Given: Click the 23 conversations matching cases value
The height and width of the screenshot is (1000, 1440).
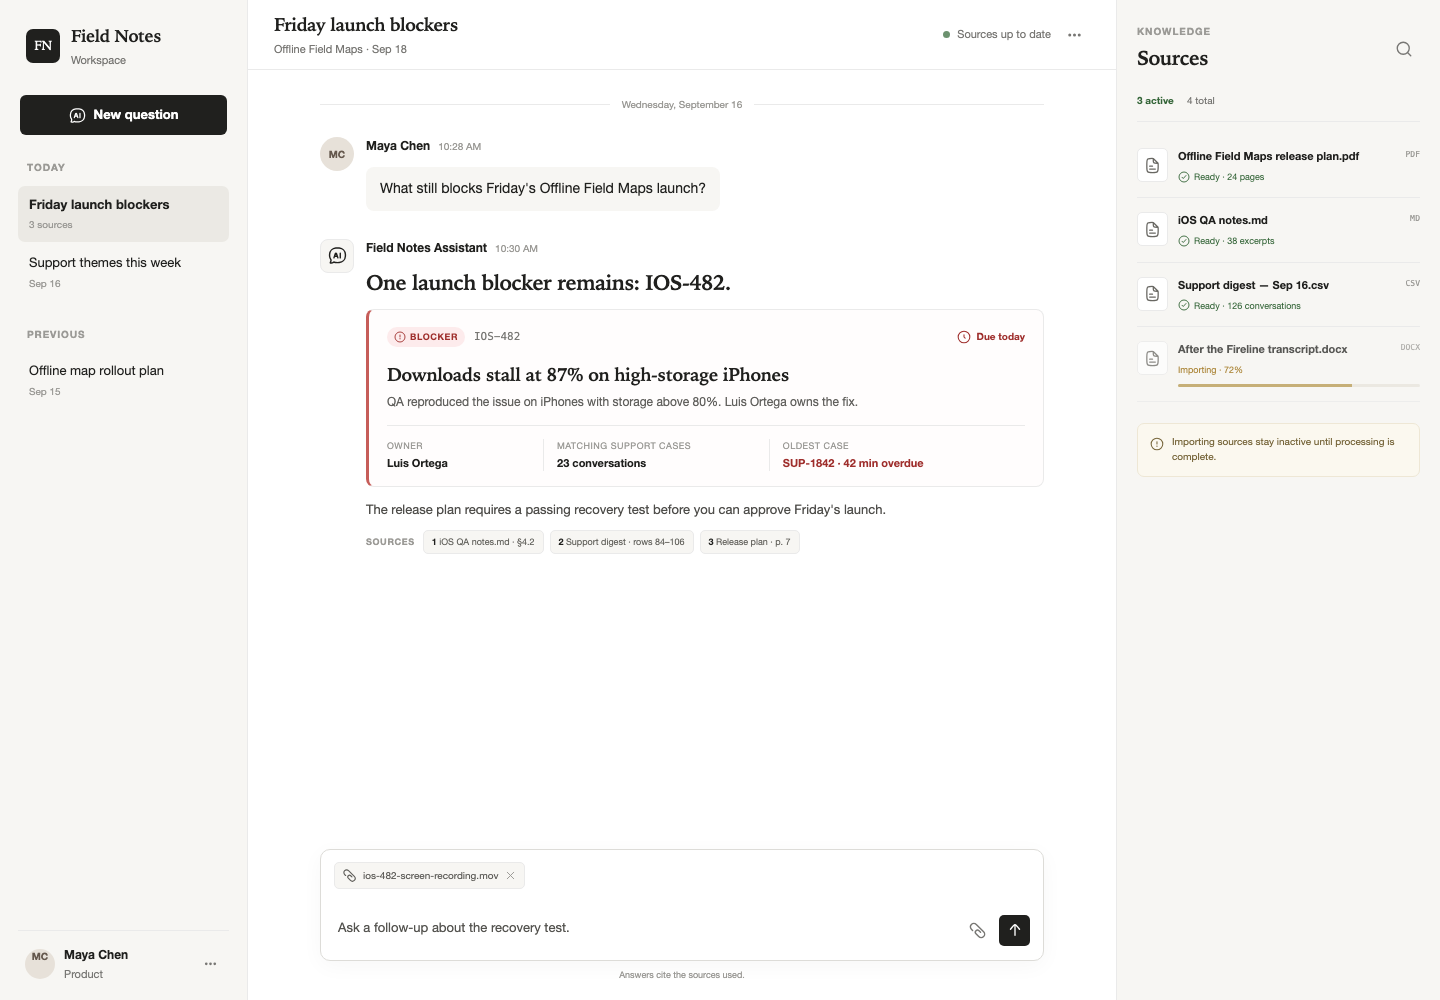Looking at the screenshot, I should [x=601, y=464].
